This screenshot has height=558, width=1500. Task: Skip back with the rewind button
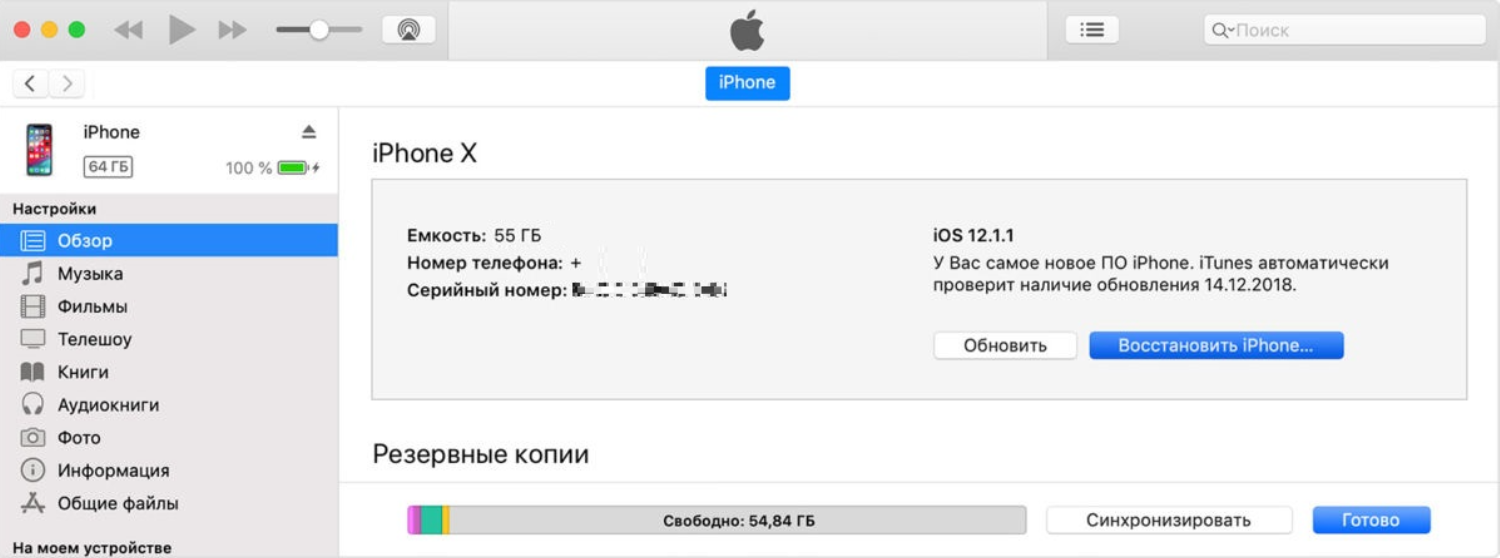[128, 30]
